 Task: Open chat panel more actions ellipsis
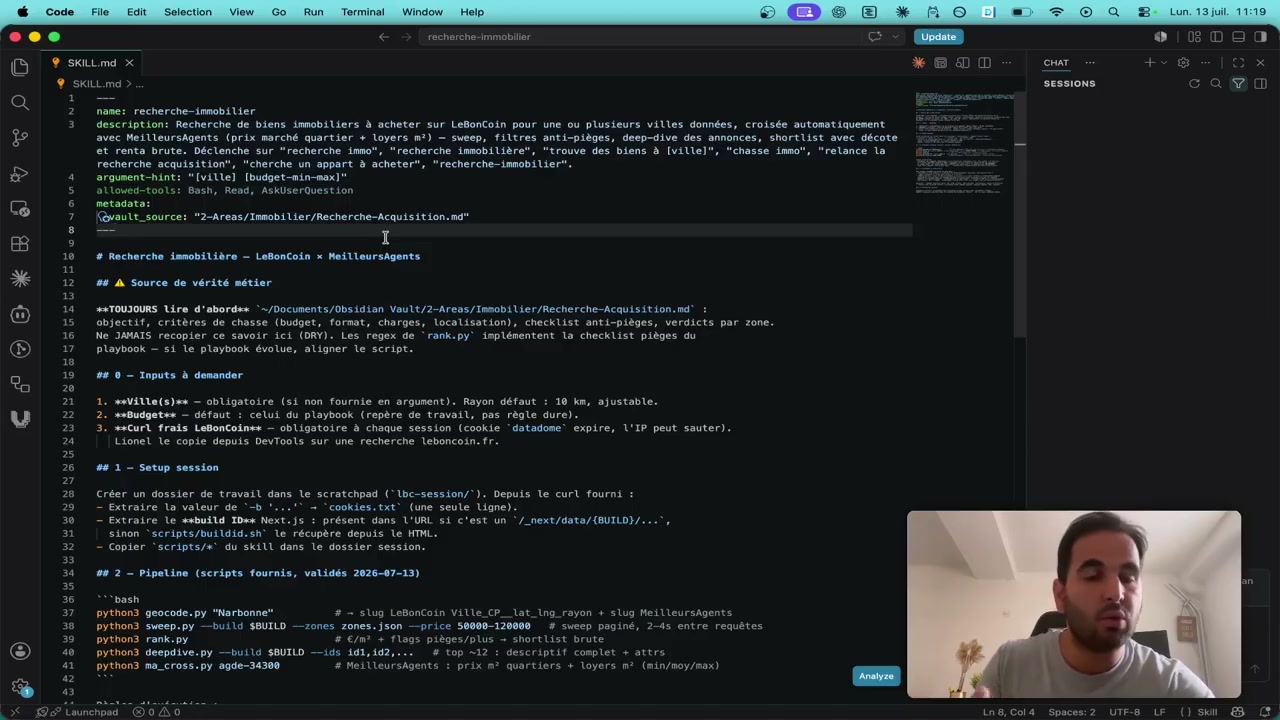point(1205,63)
